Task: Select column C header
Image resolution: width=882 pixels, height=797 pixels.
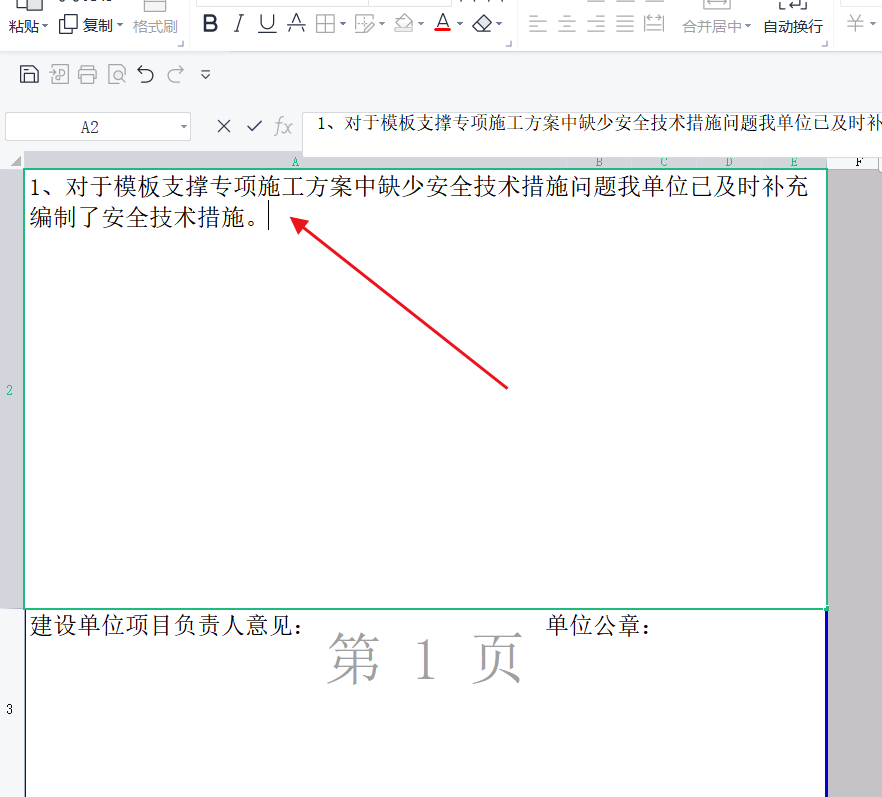Action: [x=664, y=163]
